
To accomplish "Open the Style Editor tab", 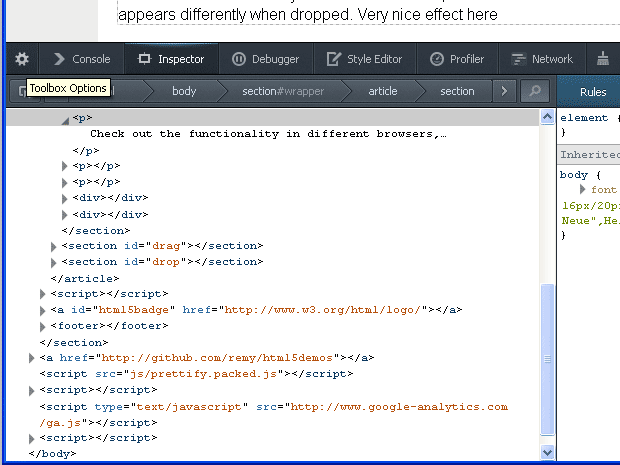I will (365, 59).
